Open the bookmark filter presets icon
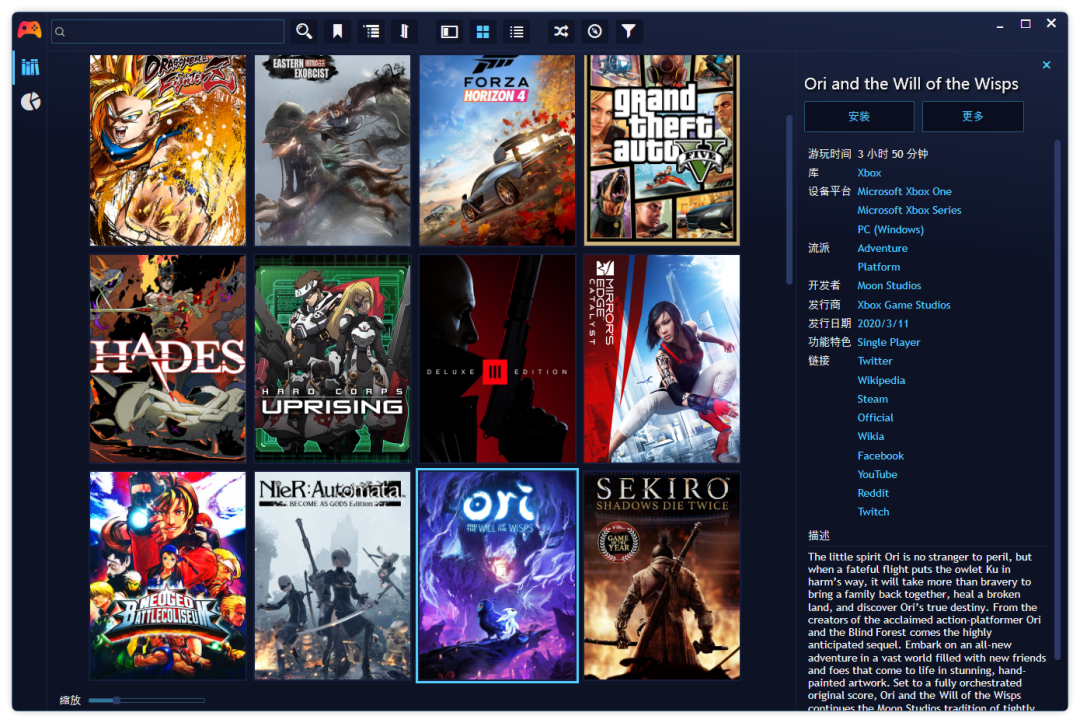 point(338,31)
